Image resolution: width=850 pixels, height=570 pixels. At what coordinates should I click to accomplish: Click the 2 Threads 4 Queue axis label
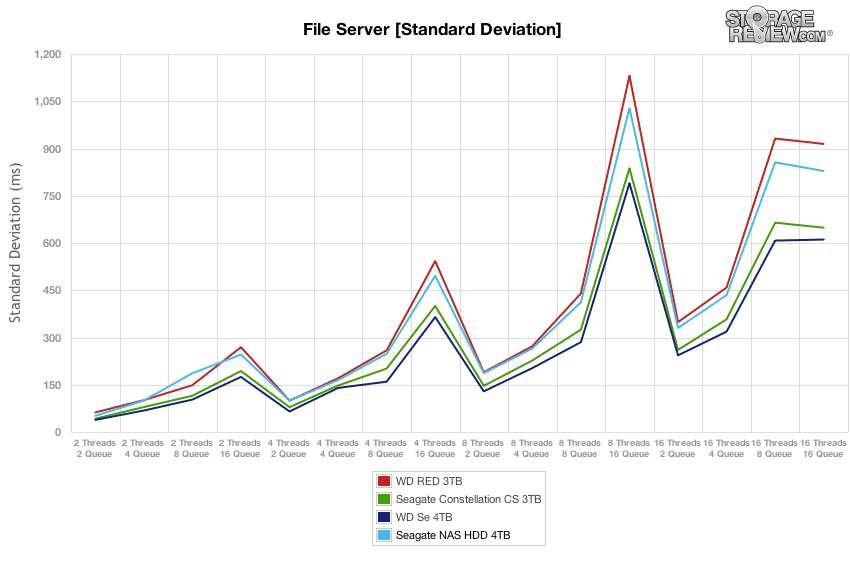click(x=143, y=449)
